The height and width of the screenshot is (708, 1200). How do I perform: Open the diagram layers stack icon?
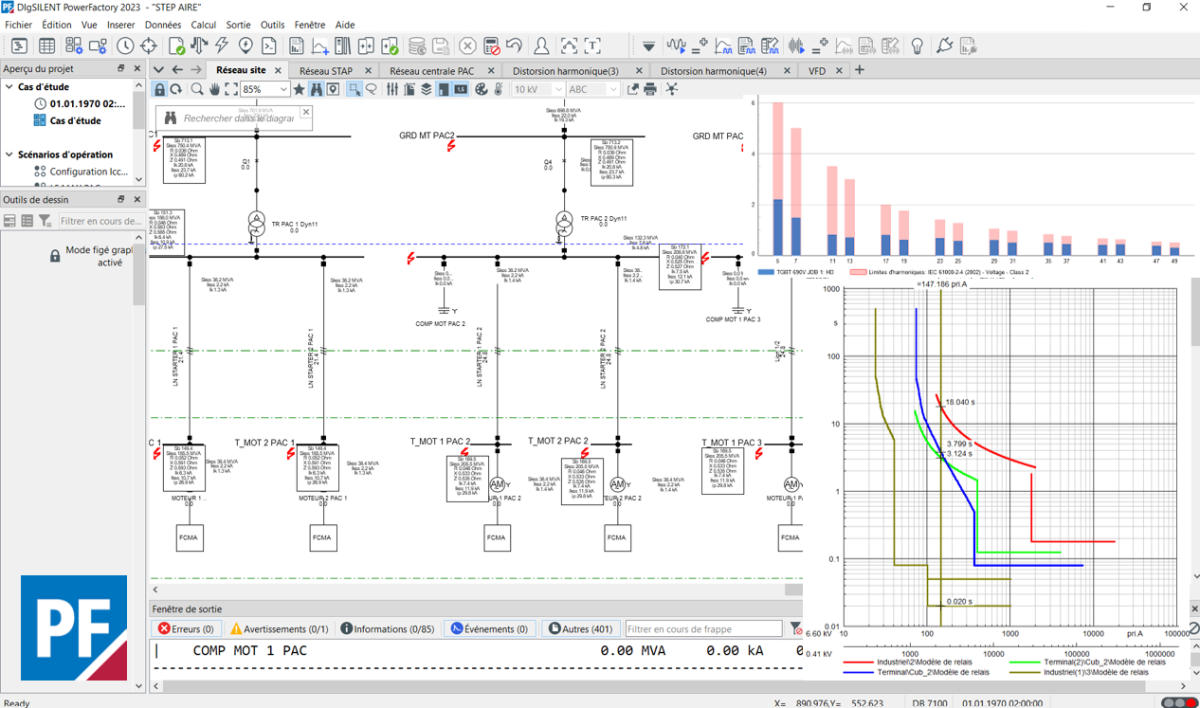coord(426,89)
